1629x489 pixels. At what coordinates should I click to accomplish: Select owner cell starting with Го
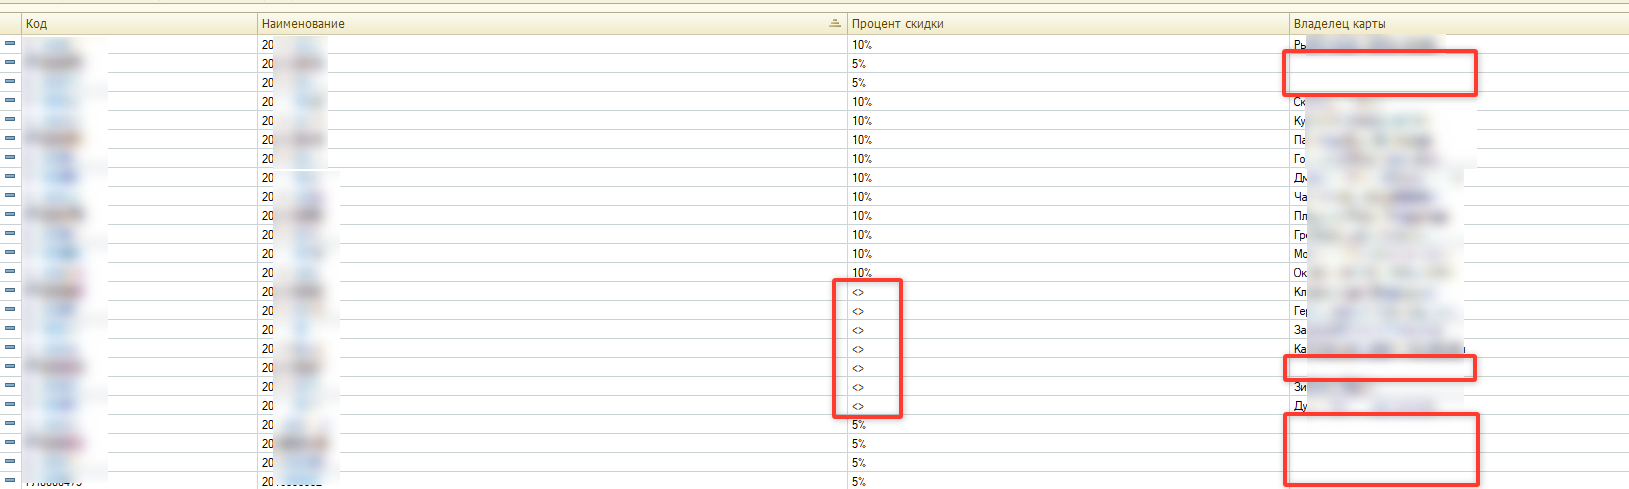1459,159
